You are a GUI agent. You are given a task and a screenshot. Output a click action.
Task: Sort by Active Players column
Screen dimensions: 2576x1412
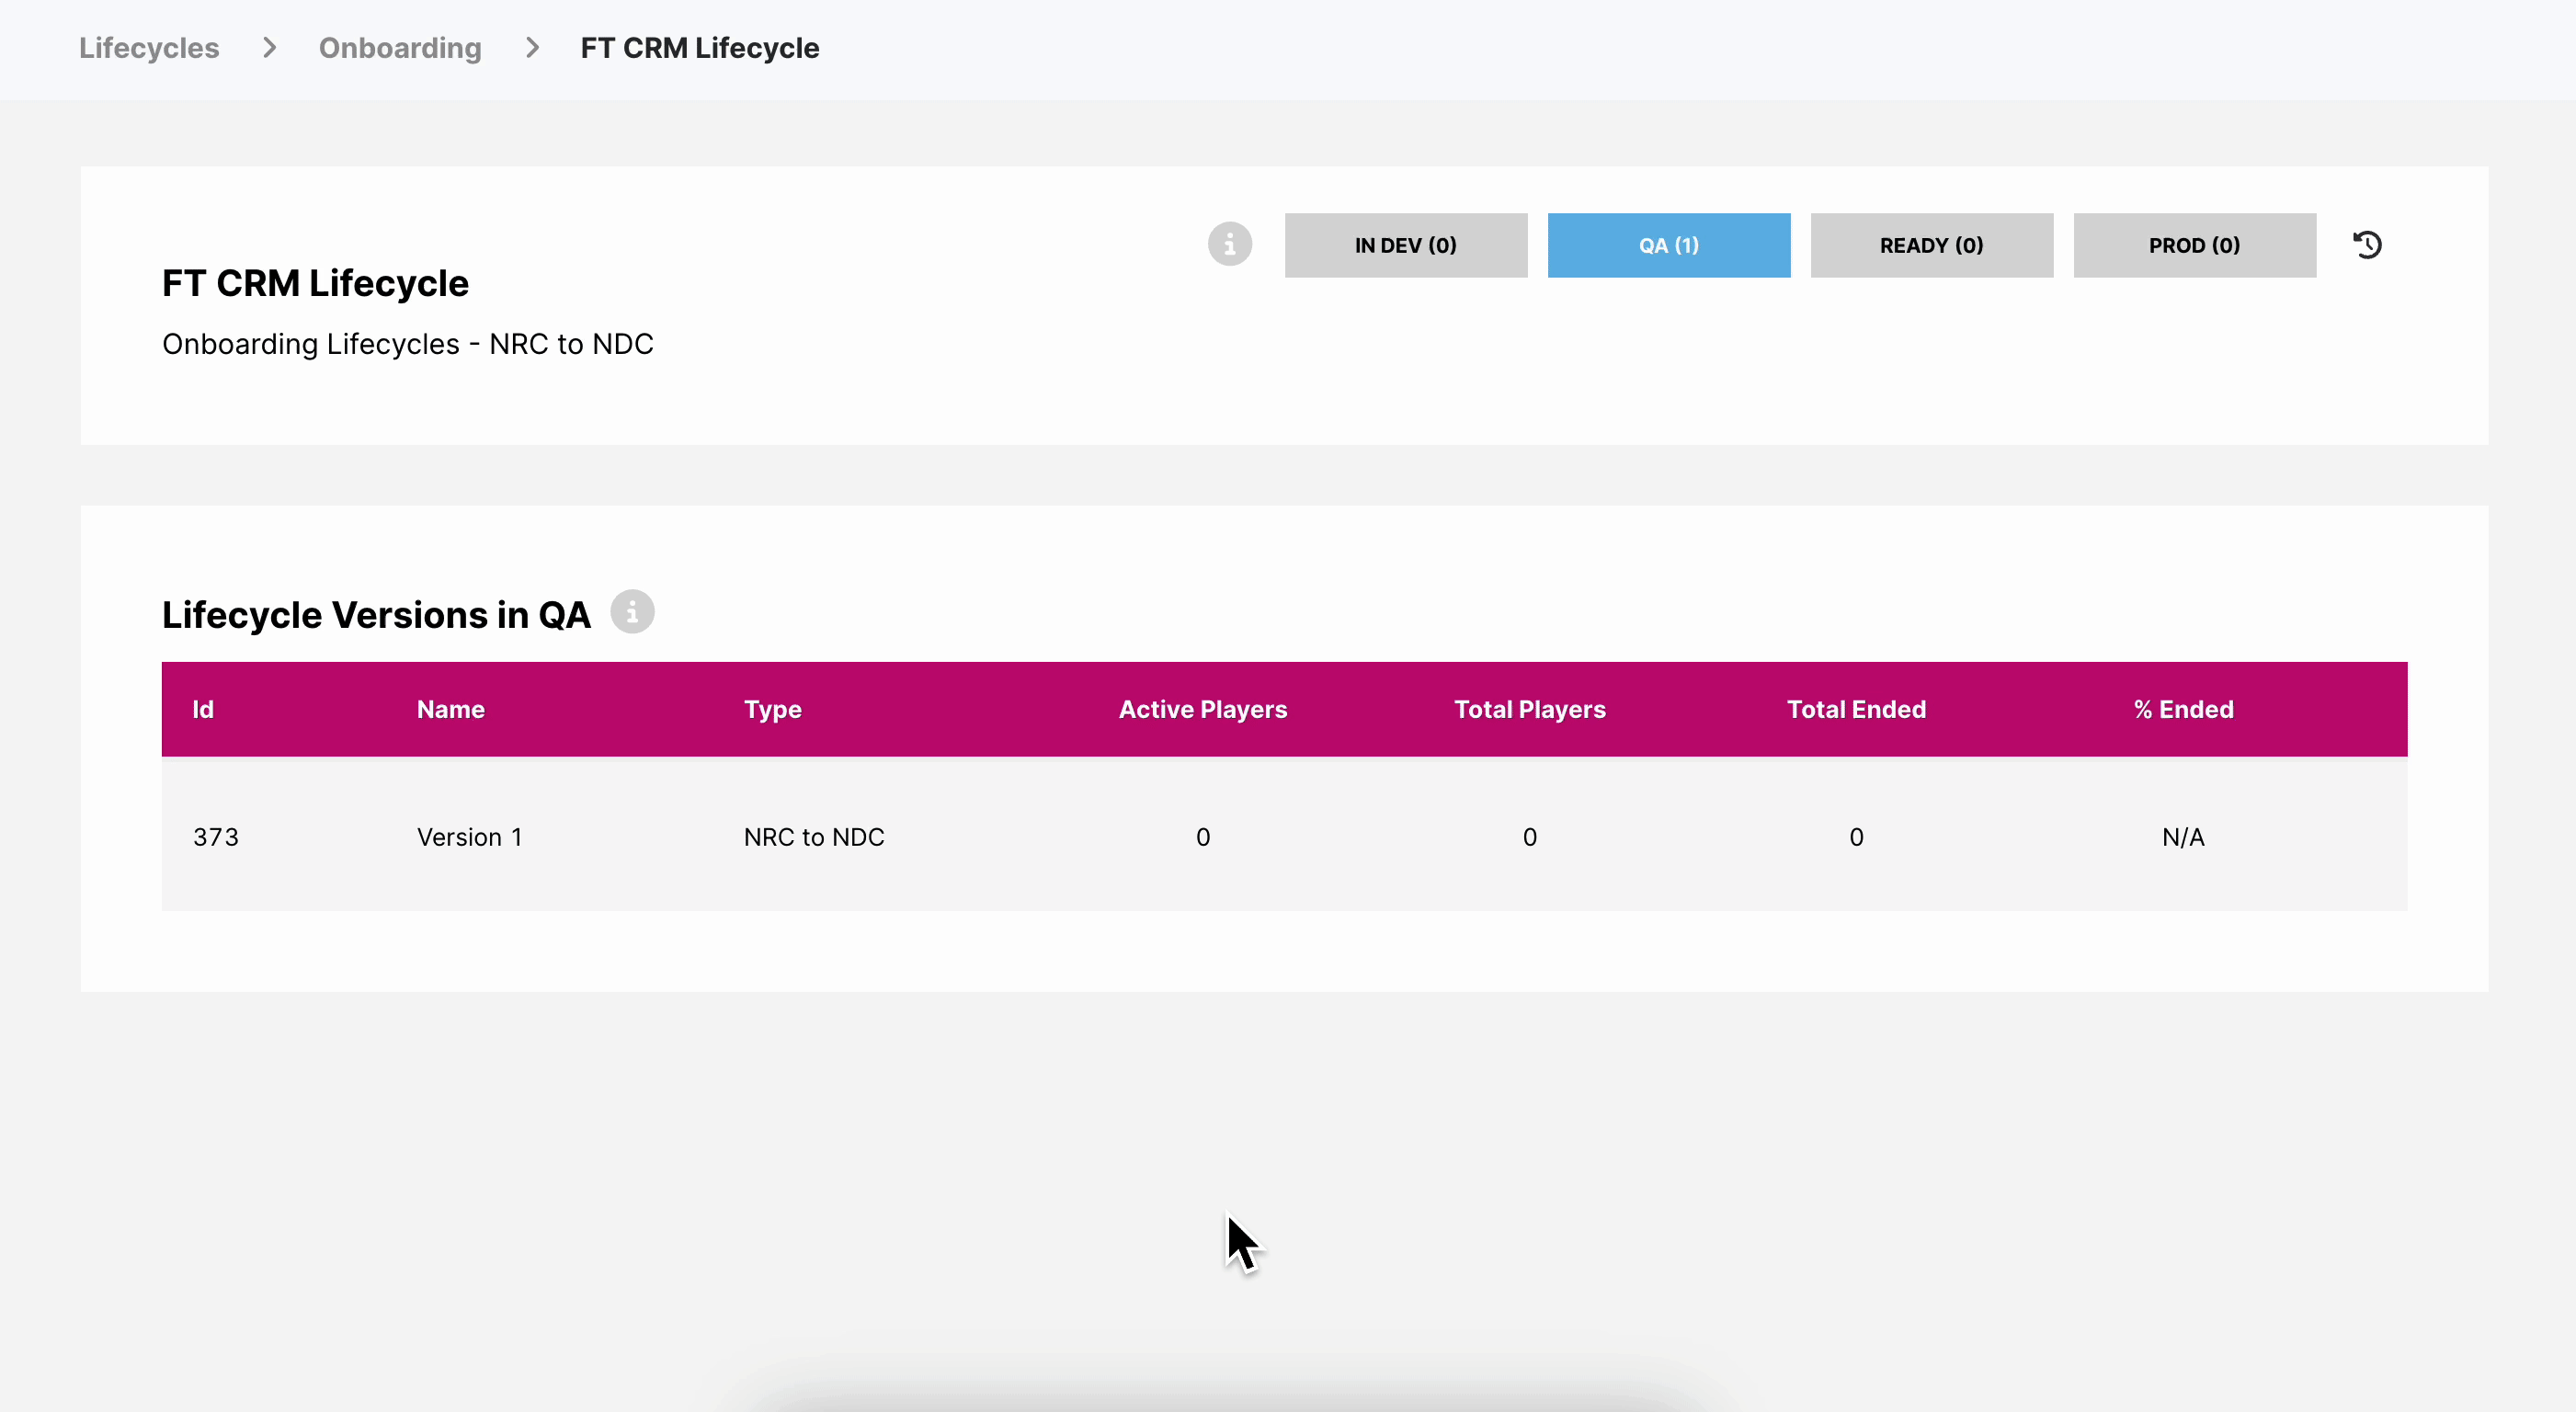(1202, 709)
